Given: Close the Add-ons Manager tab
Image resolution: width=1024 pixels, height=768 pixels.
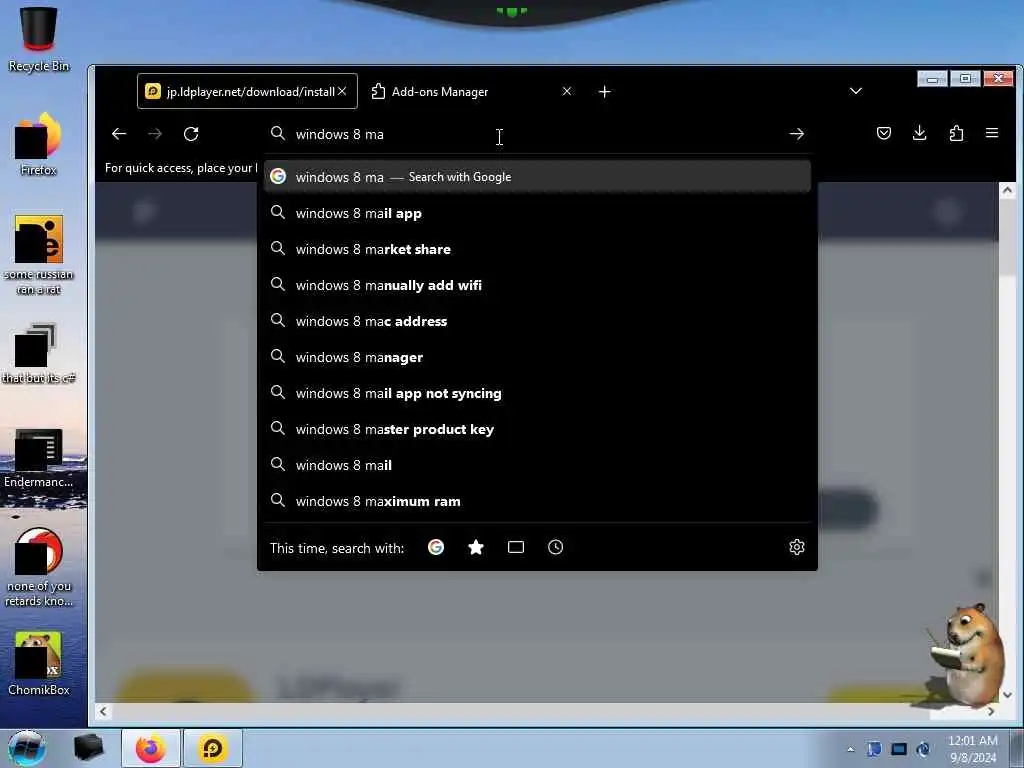Looking at the screenshot, I should (567, 91).
